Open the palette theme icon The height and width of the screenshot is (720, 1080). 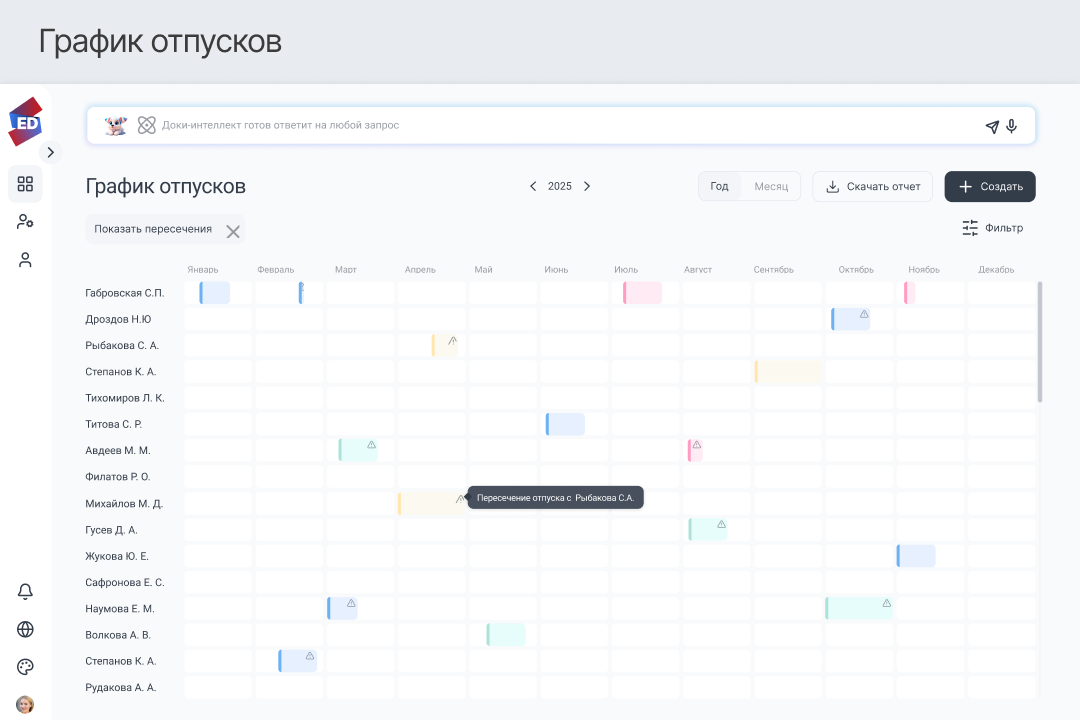(26, 667)
